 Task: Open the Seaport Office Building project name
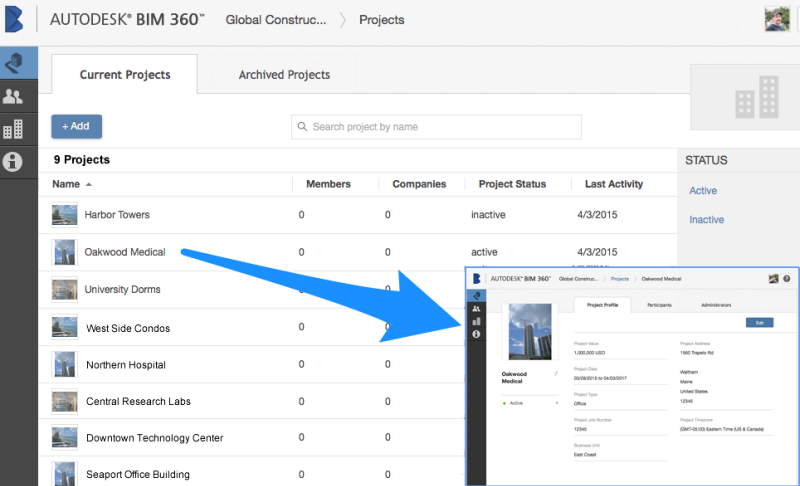point(138,474)
